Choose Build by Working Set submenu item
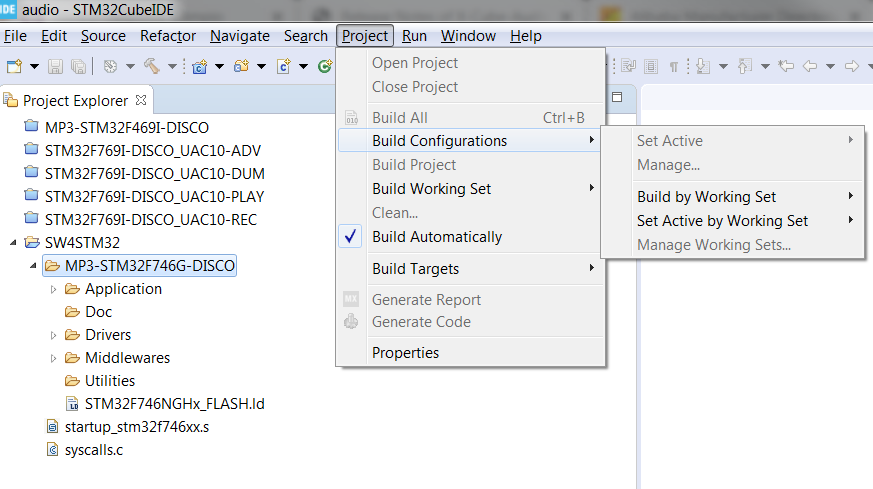 (x=732, y=197)
